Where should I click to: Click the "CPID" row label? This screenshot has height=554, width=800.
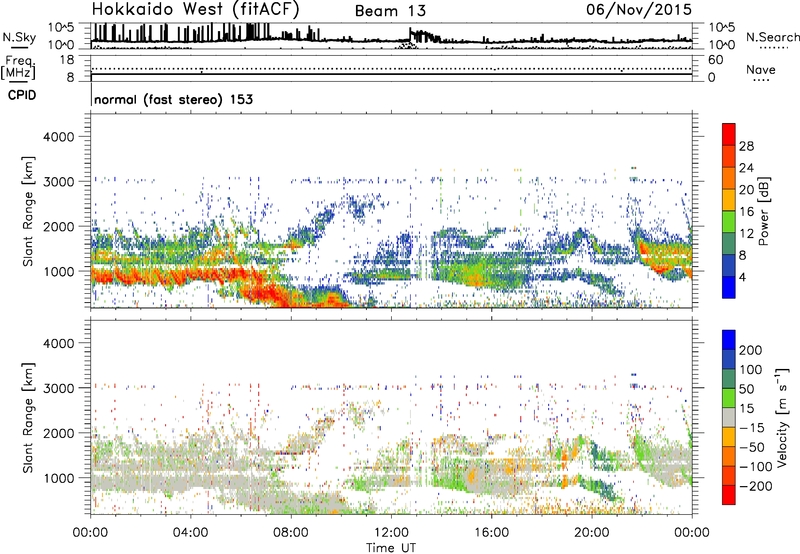[x=22, y=95]
